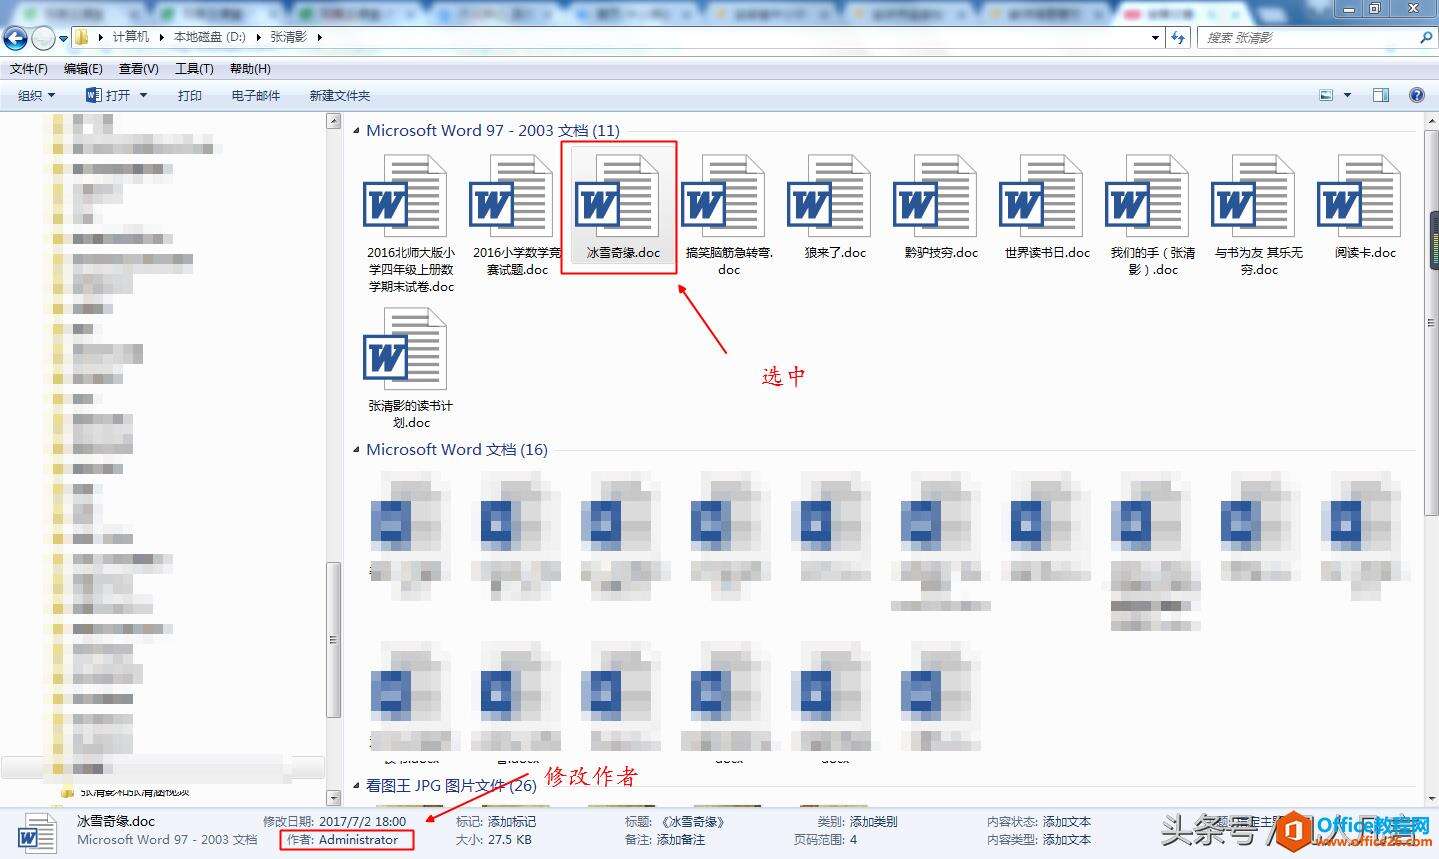This screenshot has width=1439, height=859.
Task: Click the navigation pane scroll up arrow
Action: click(334, 121)
